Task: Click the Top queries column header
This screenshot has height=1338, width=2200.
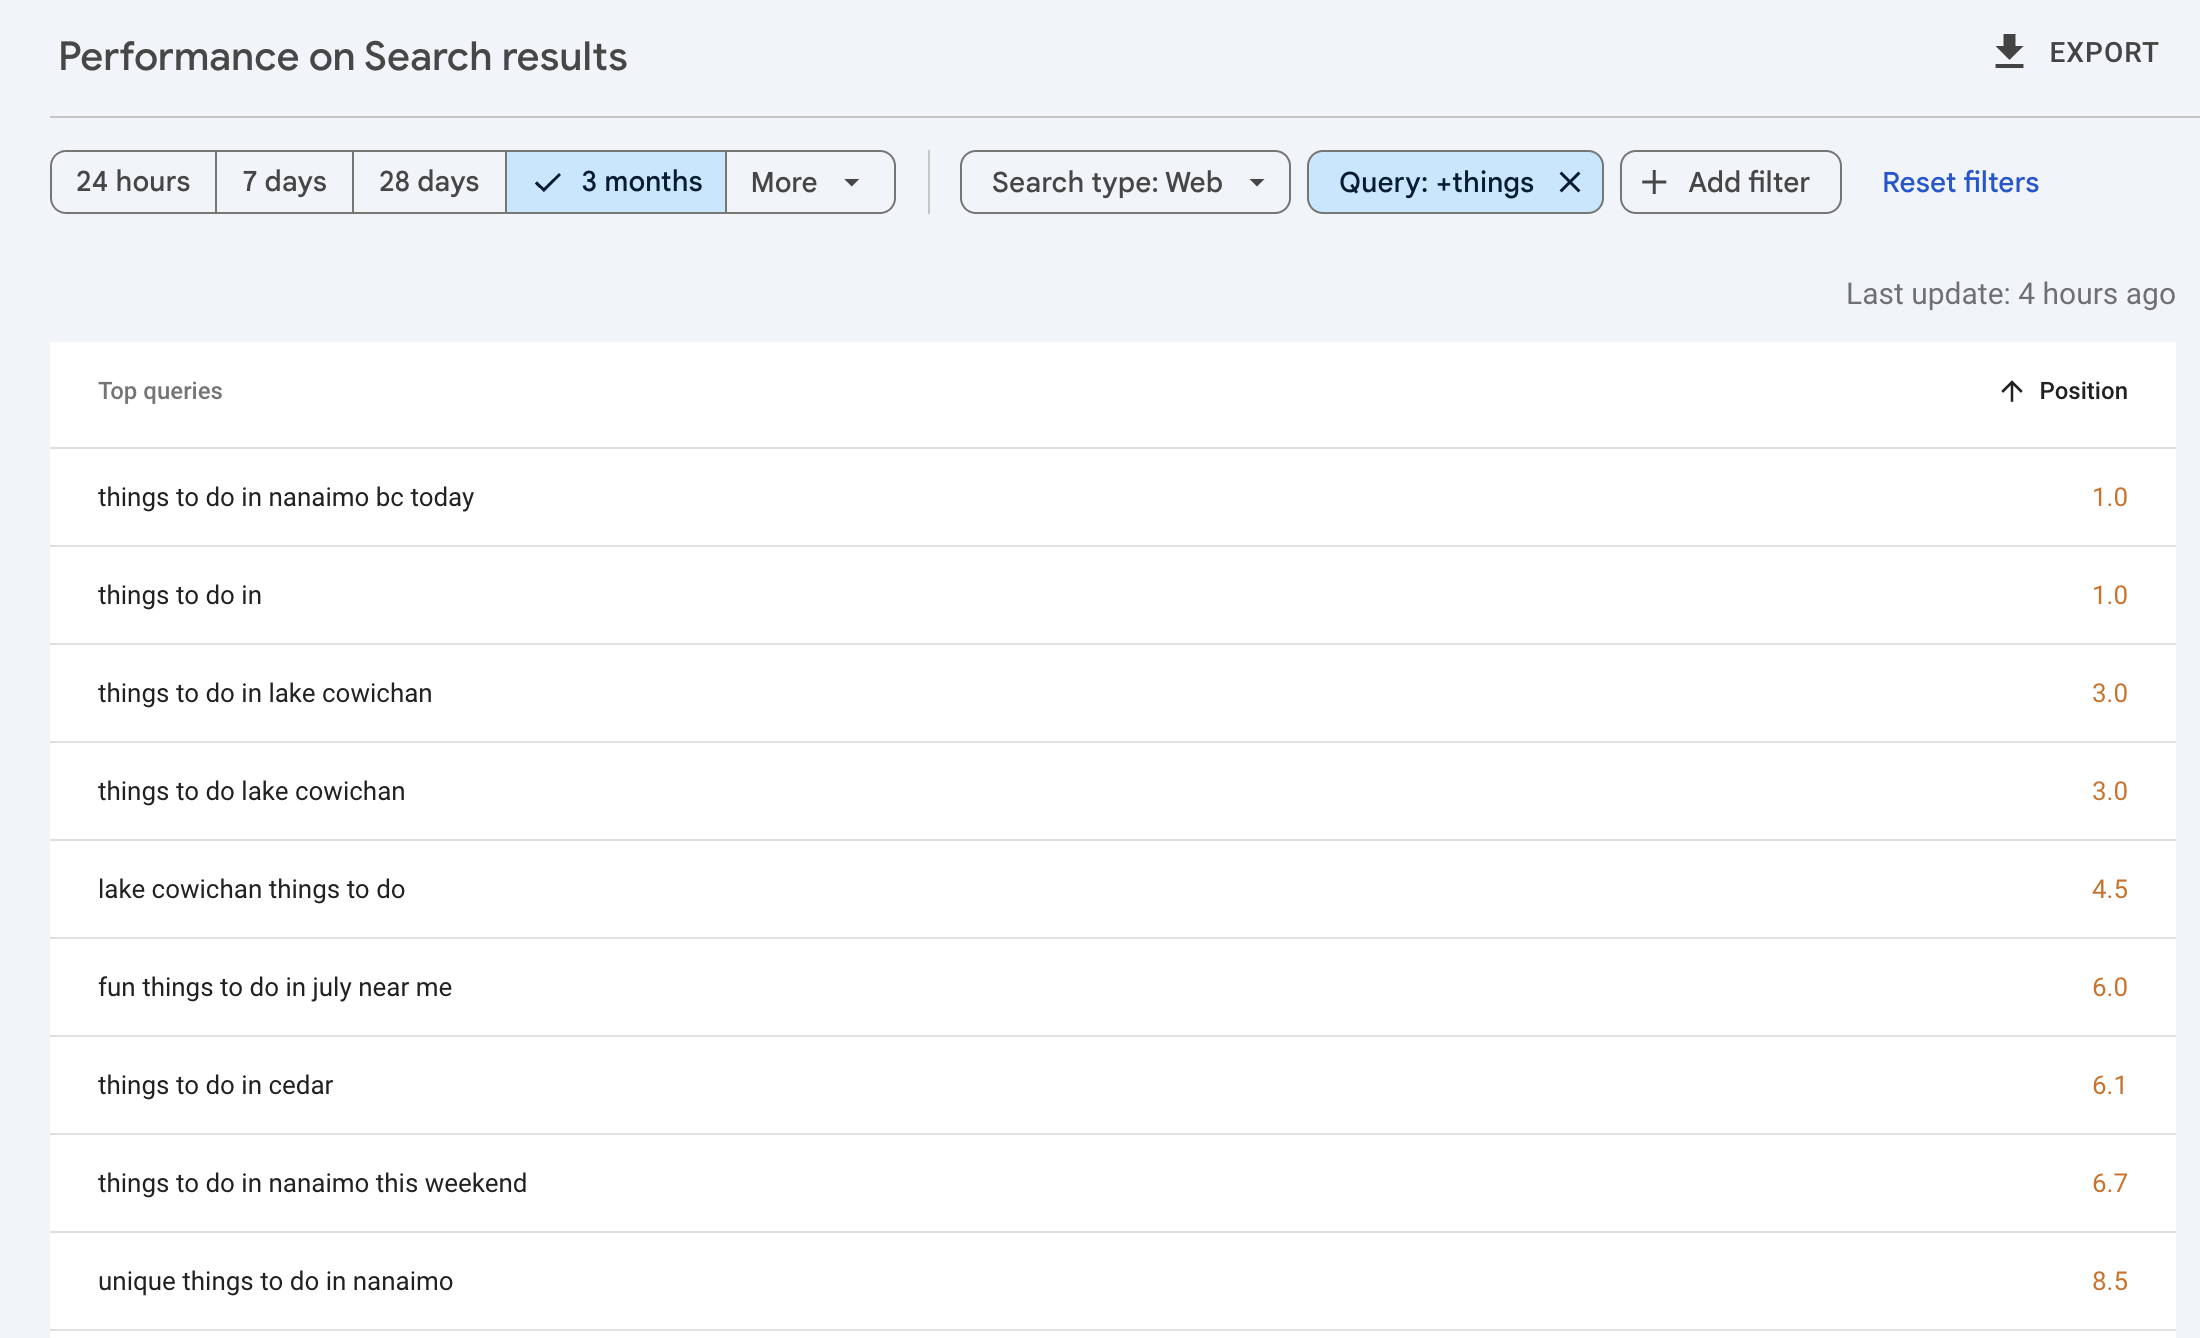Action: [160, 391]
